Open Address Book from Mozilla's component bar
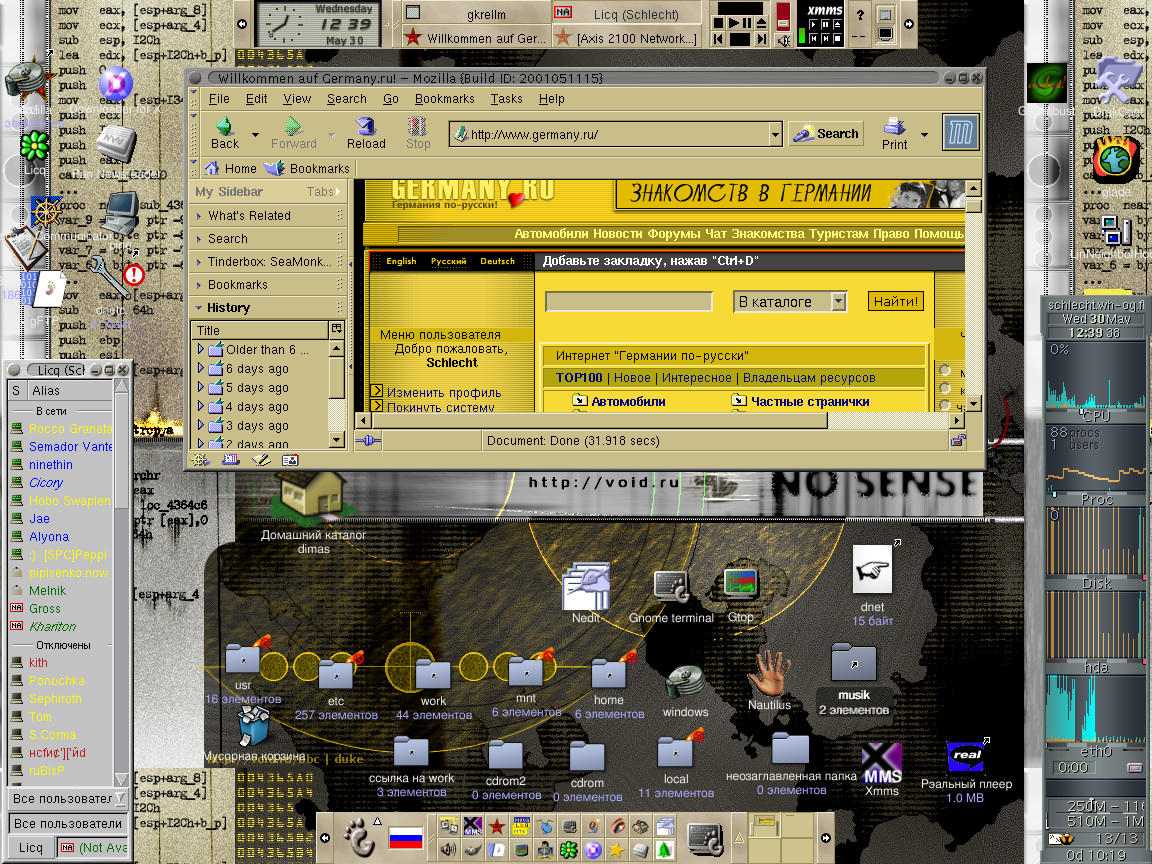The height and width of the screenshot is (864, 1152). [x=290, y=460]
